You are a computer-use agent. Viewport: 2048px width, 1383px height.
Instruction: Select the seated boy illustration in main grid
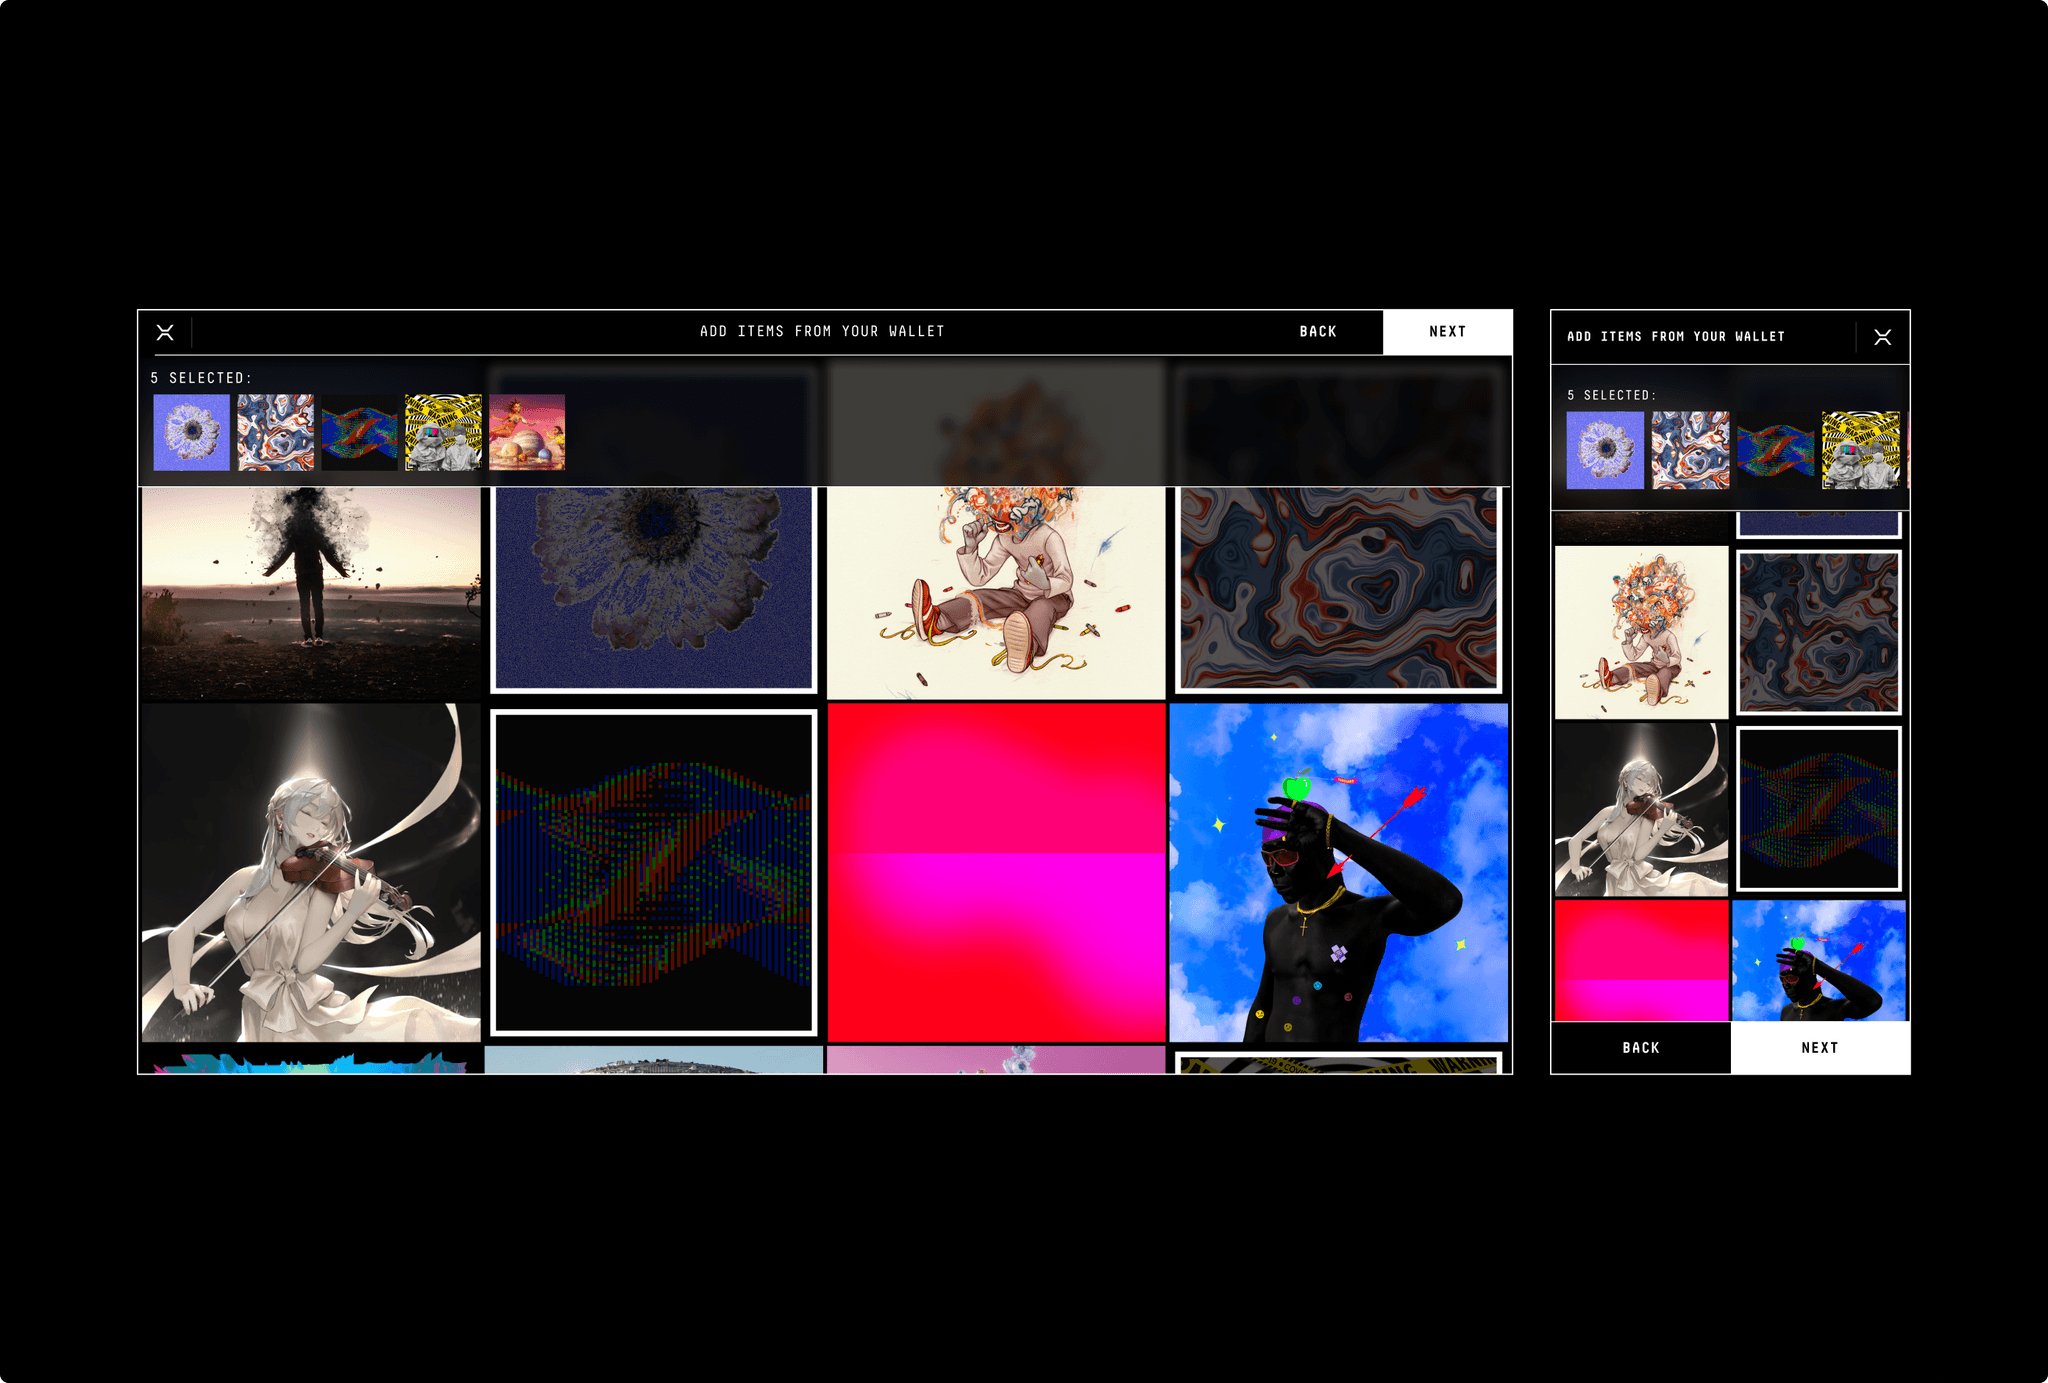[x=996, y=592]
